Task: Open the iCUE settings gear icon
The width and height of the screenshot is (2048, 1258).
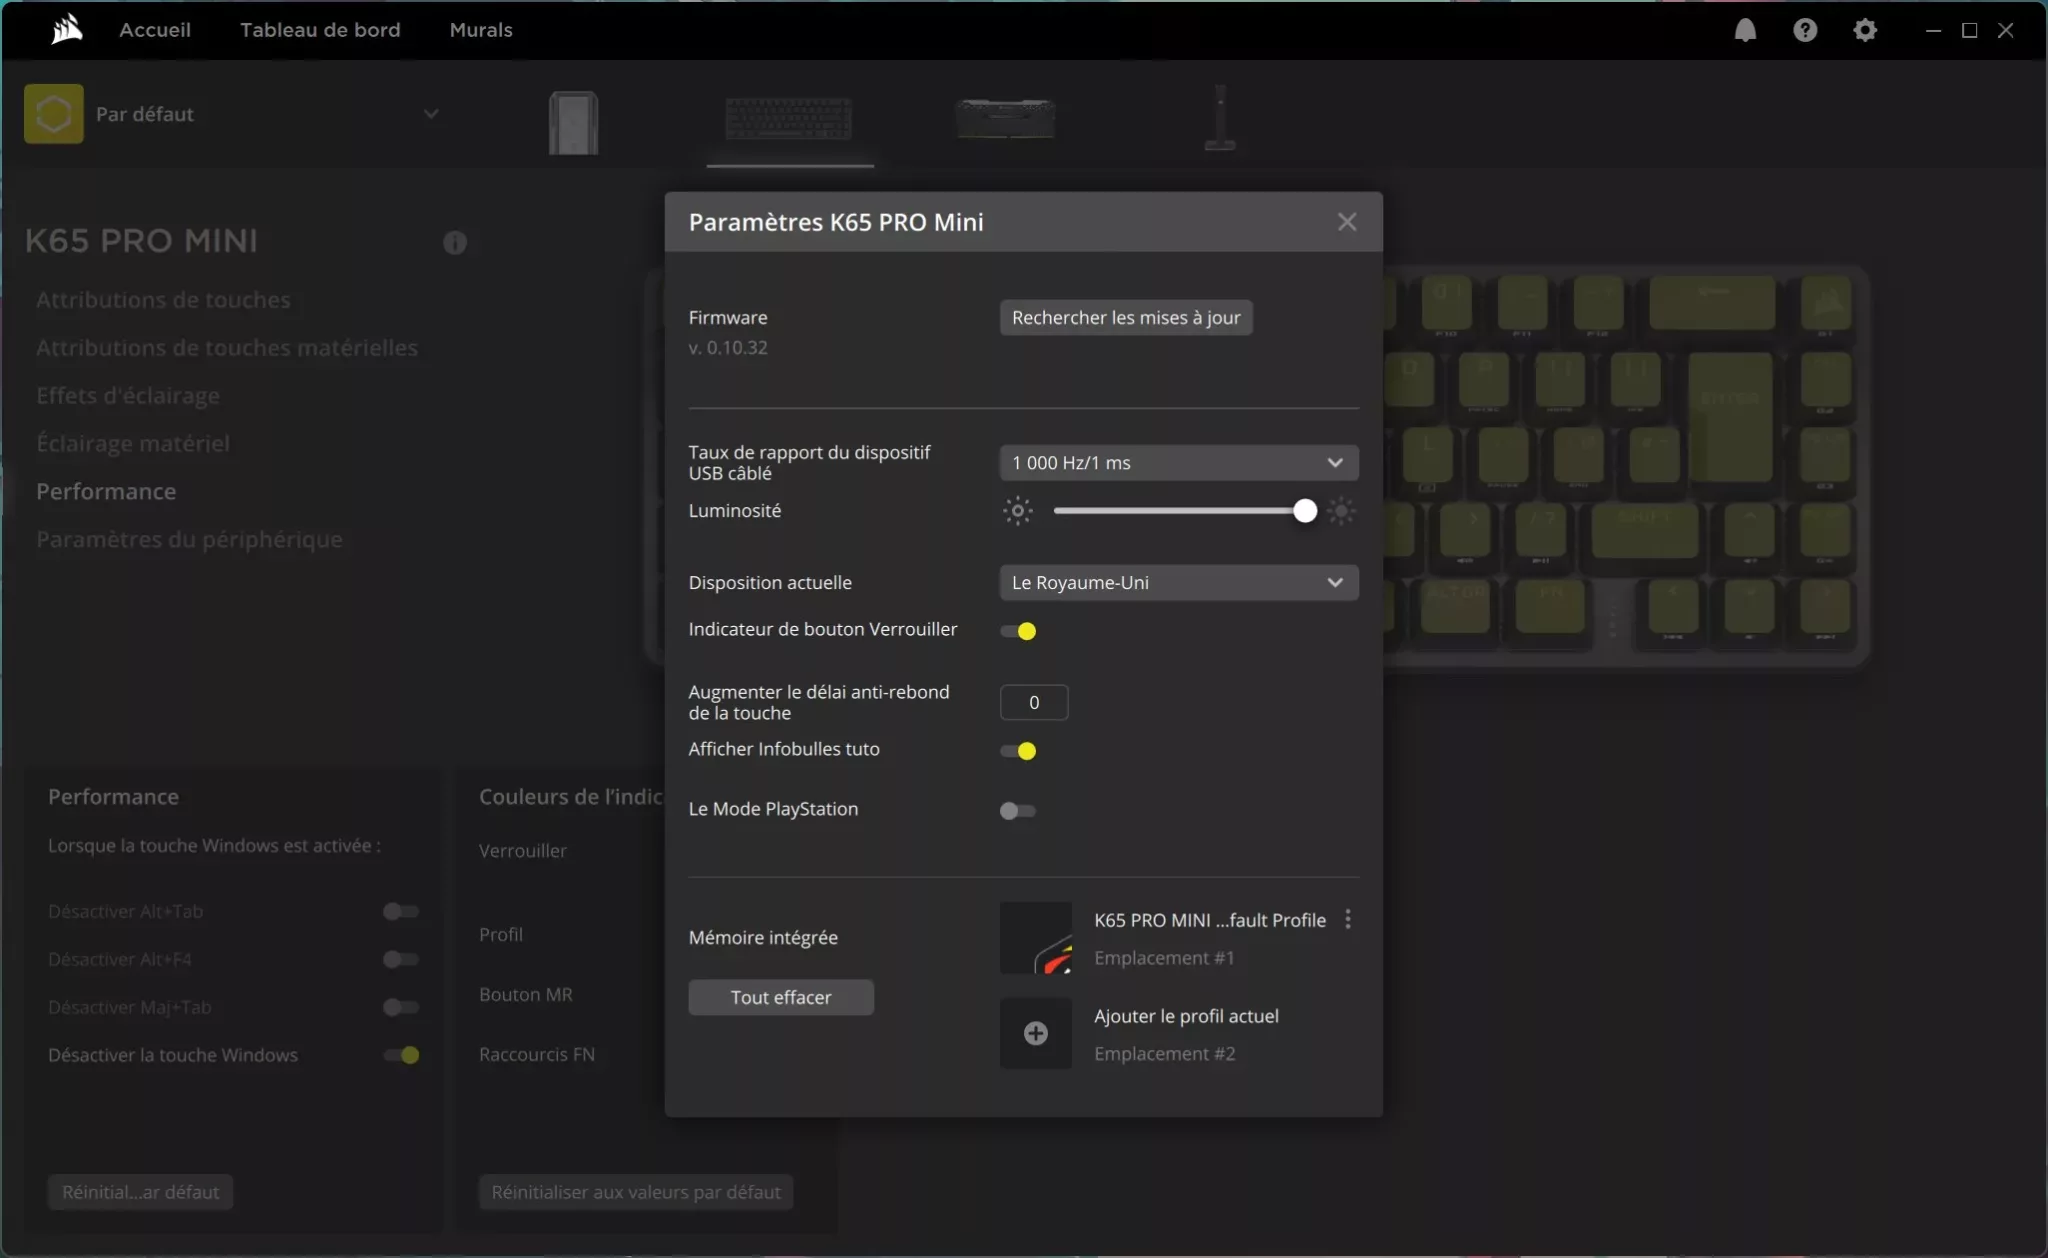Action: (x=1866, y=30)
